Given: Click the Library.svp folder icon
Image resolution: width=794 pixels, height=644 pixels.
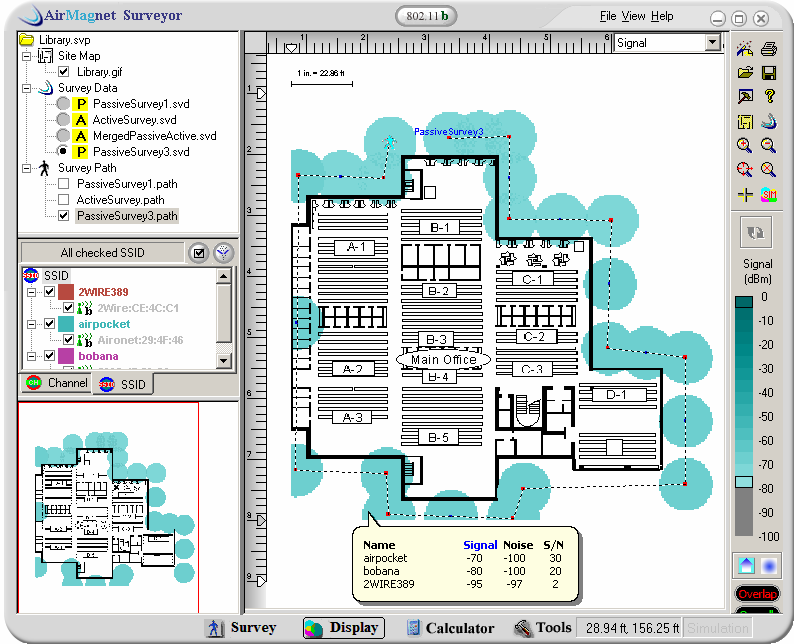Looking at the screenshot, I should click(x=26, y=39).
